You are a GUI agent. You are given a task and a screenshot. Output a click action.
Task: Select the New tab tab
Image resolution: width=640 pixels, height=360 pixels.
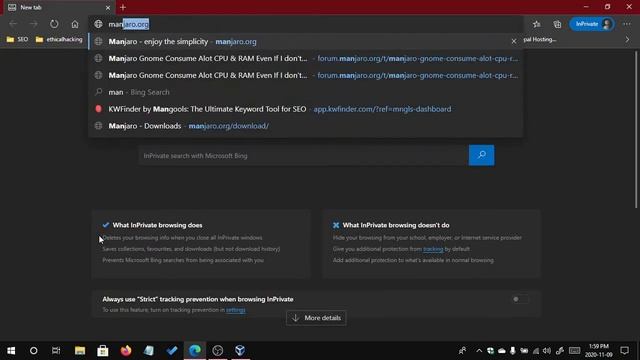tap(57, 7)
